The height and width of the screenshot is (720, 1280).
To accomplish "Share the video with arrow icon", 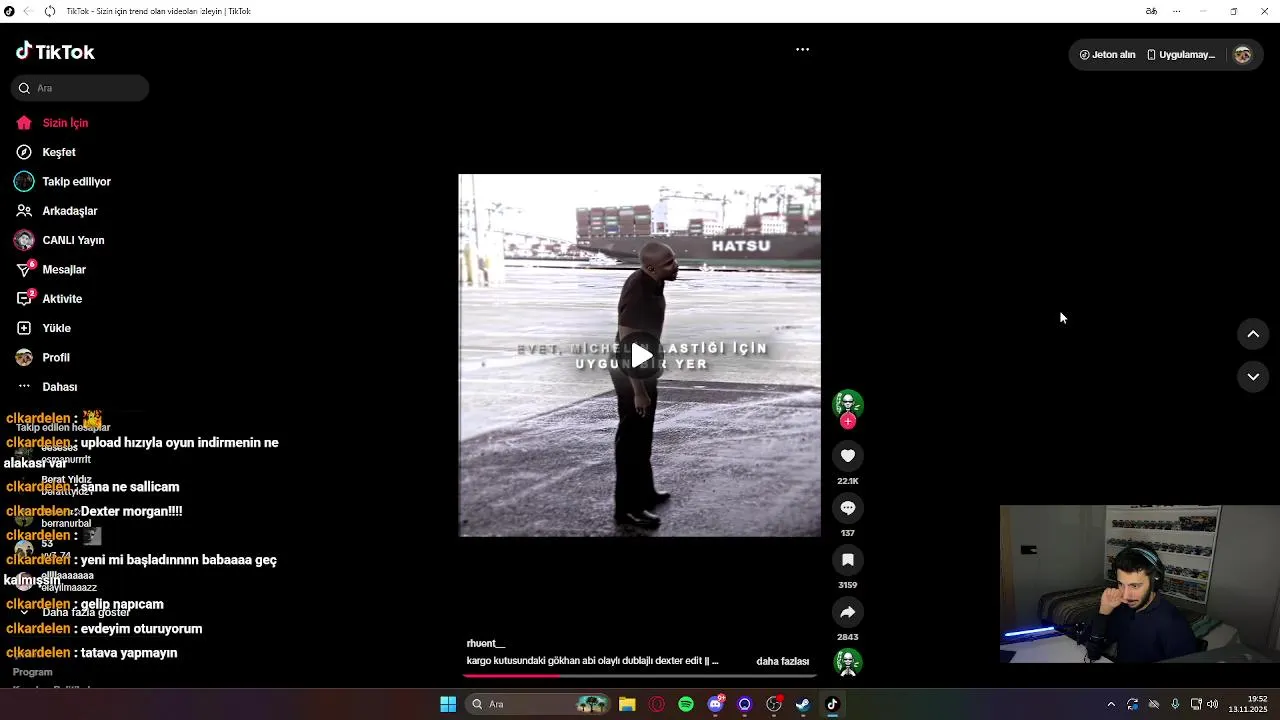I will pos(848,612).
